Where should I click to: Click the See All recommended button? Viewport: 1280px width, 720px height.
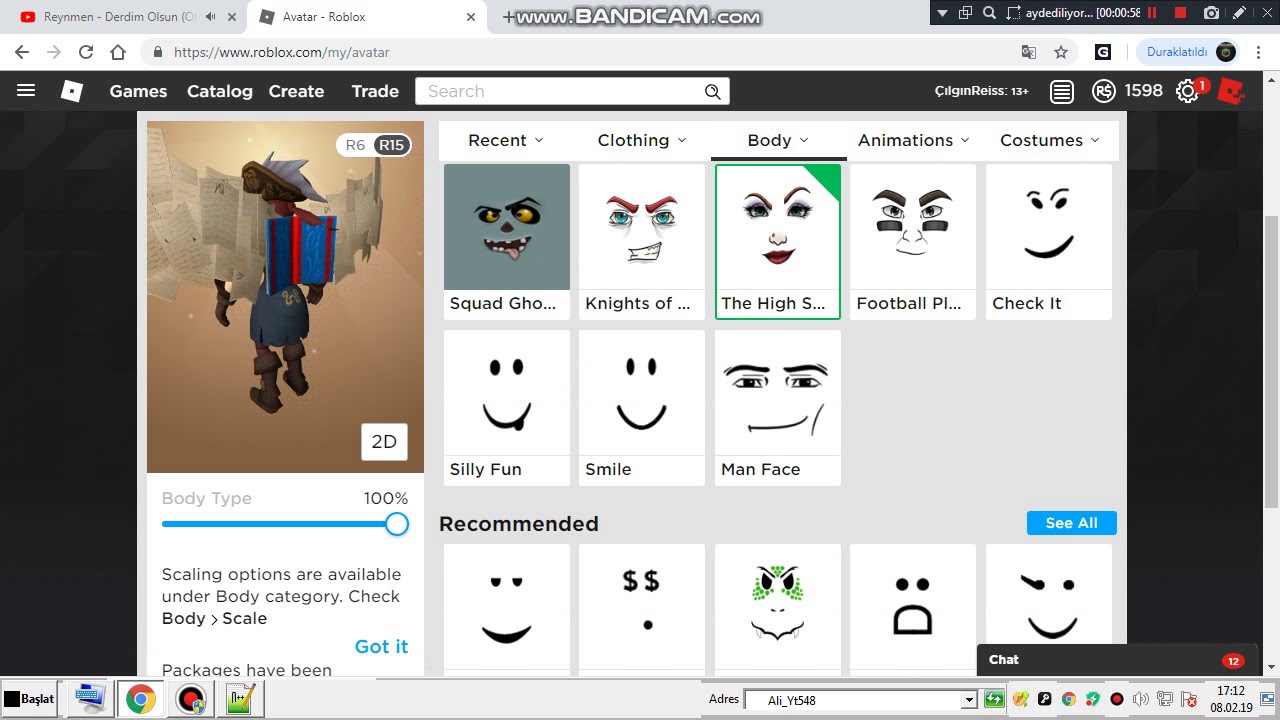1072,523
